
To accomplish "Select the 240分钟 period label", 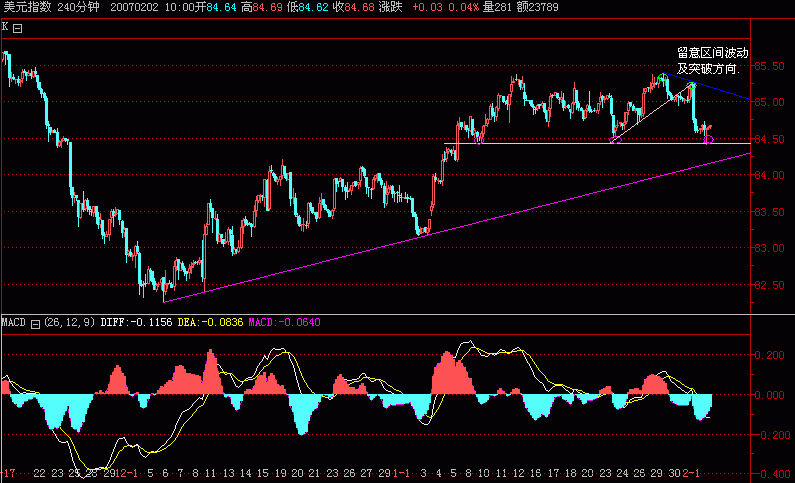I will [78, 7].
